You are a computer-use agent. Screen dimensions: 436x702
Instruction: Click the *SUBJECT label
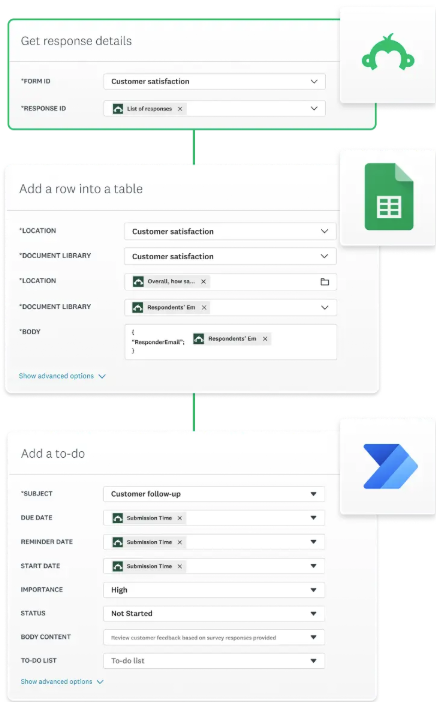[x=37, y=494]
